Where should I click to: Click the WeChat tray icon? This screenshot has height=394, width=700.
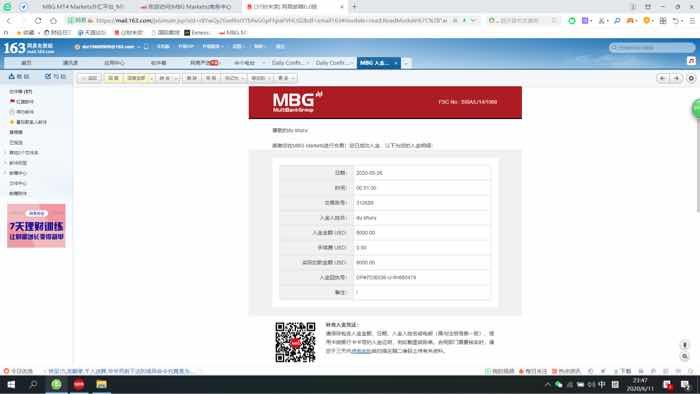(x=558, y=385)
